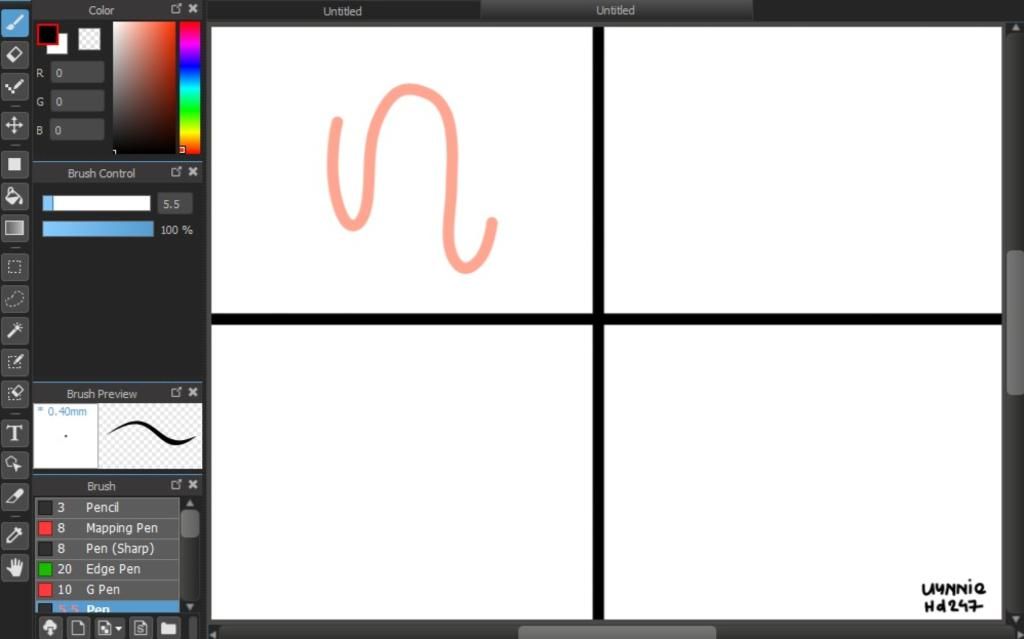Select the Pen (Sharp) brush
This screenshot has width=1024, height=639.
(x=107, y=548)
